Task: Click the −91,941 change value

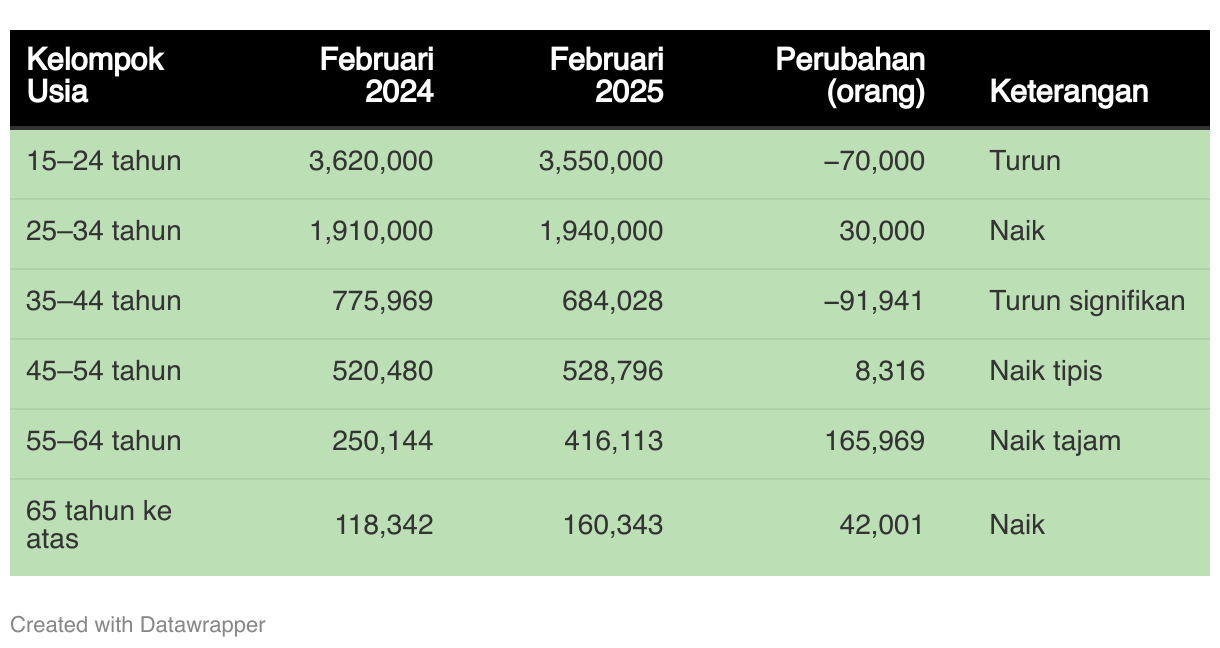Action: [874, 301]
